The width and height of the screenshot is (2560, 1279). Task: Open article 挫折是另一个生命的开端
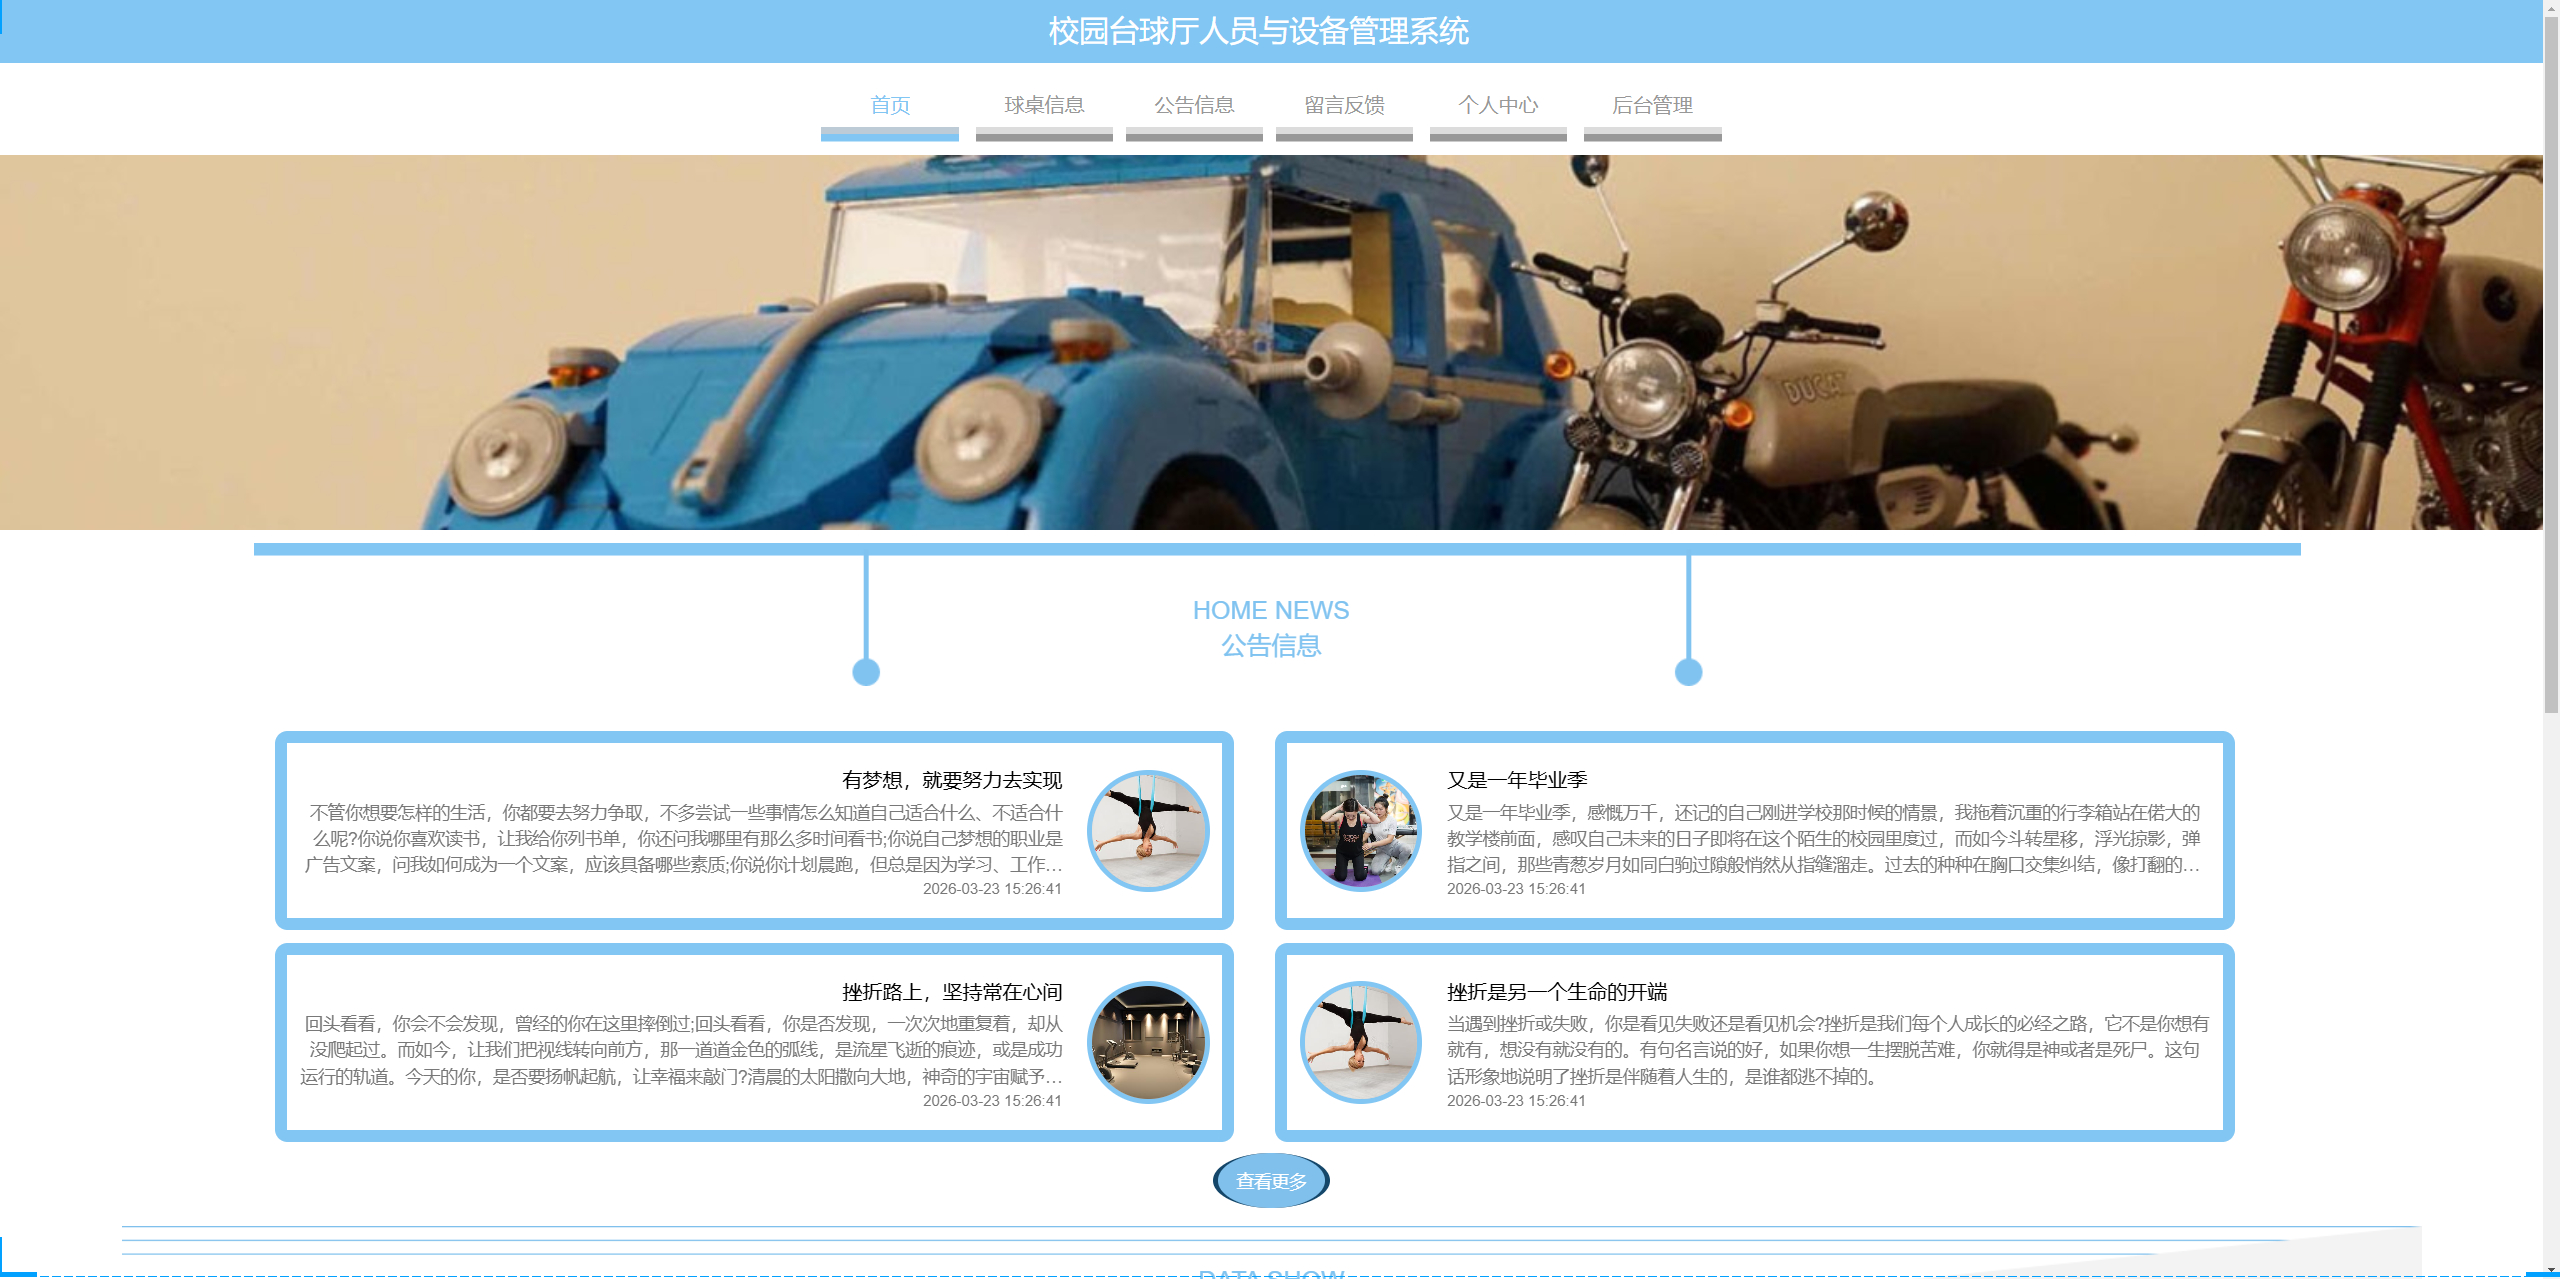[x=1556, y=992]
